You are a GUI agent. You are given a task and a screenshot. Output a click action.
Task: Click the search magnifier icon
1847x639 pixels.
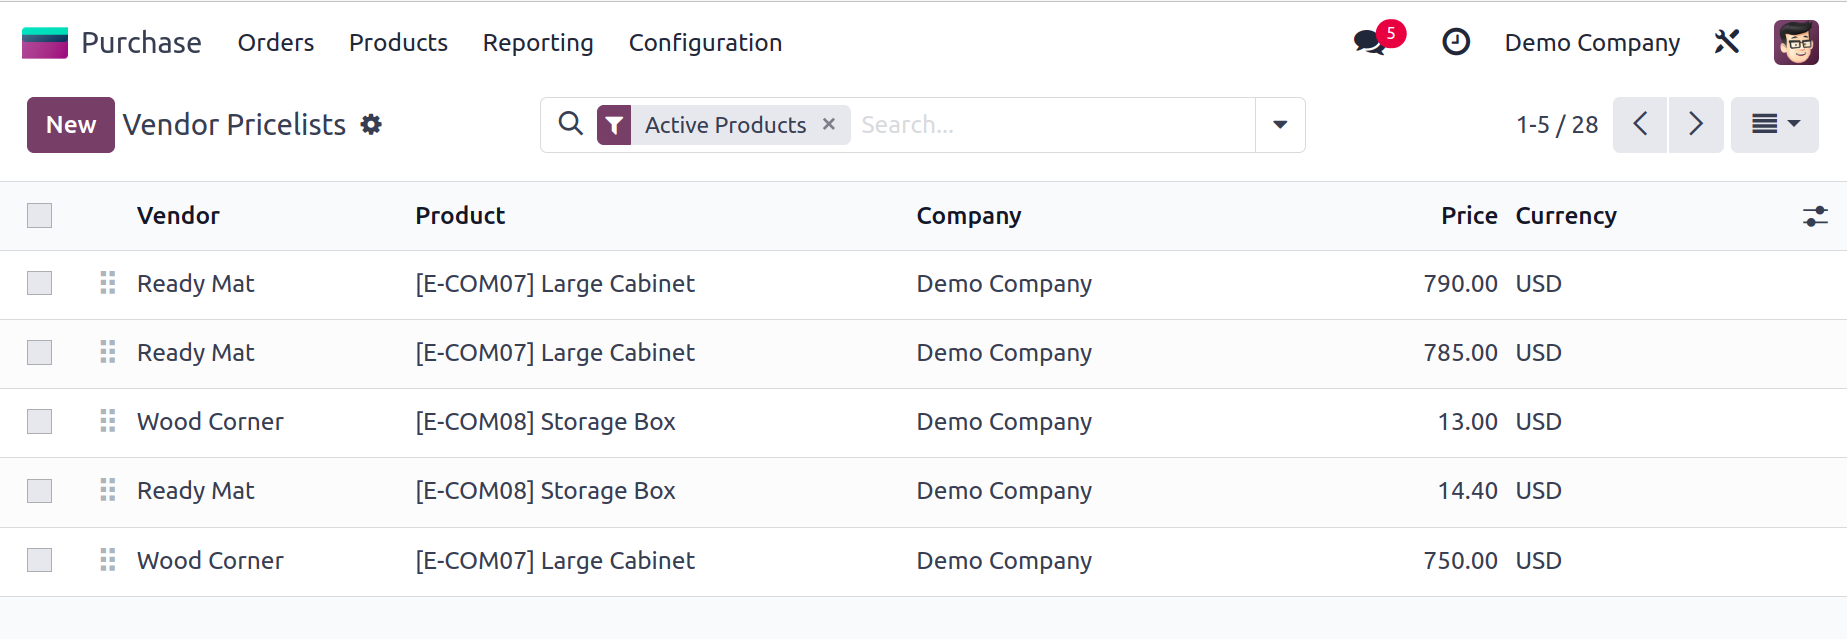click(x=570, y=124)
